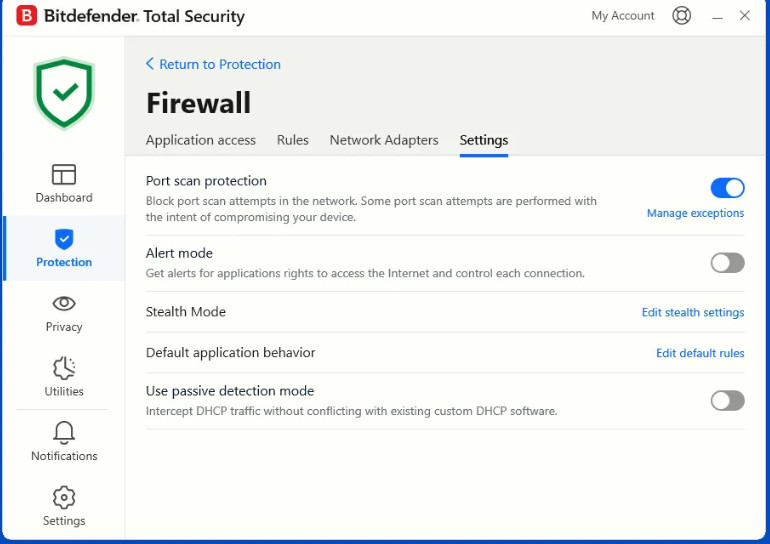
Task: Select the firewall Settings tab
Action: click(x=484, y=140)
